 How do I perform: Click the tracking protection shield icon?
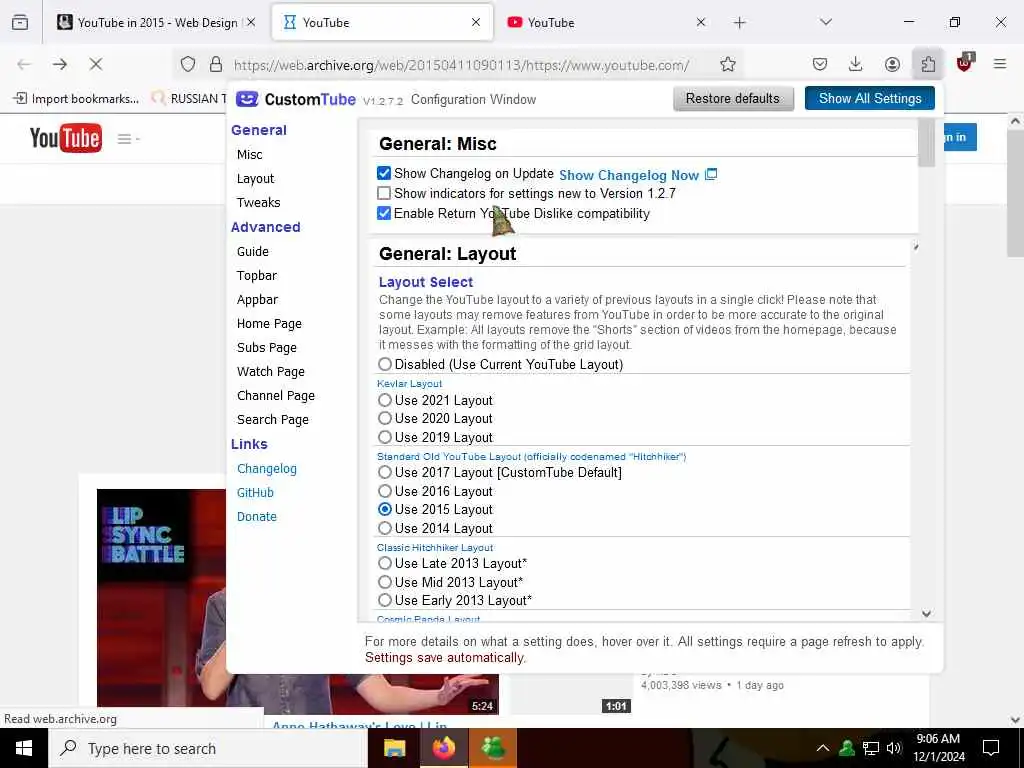(x=188, y=64)
